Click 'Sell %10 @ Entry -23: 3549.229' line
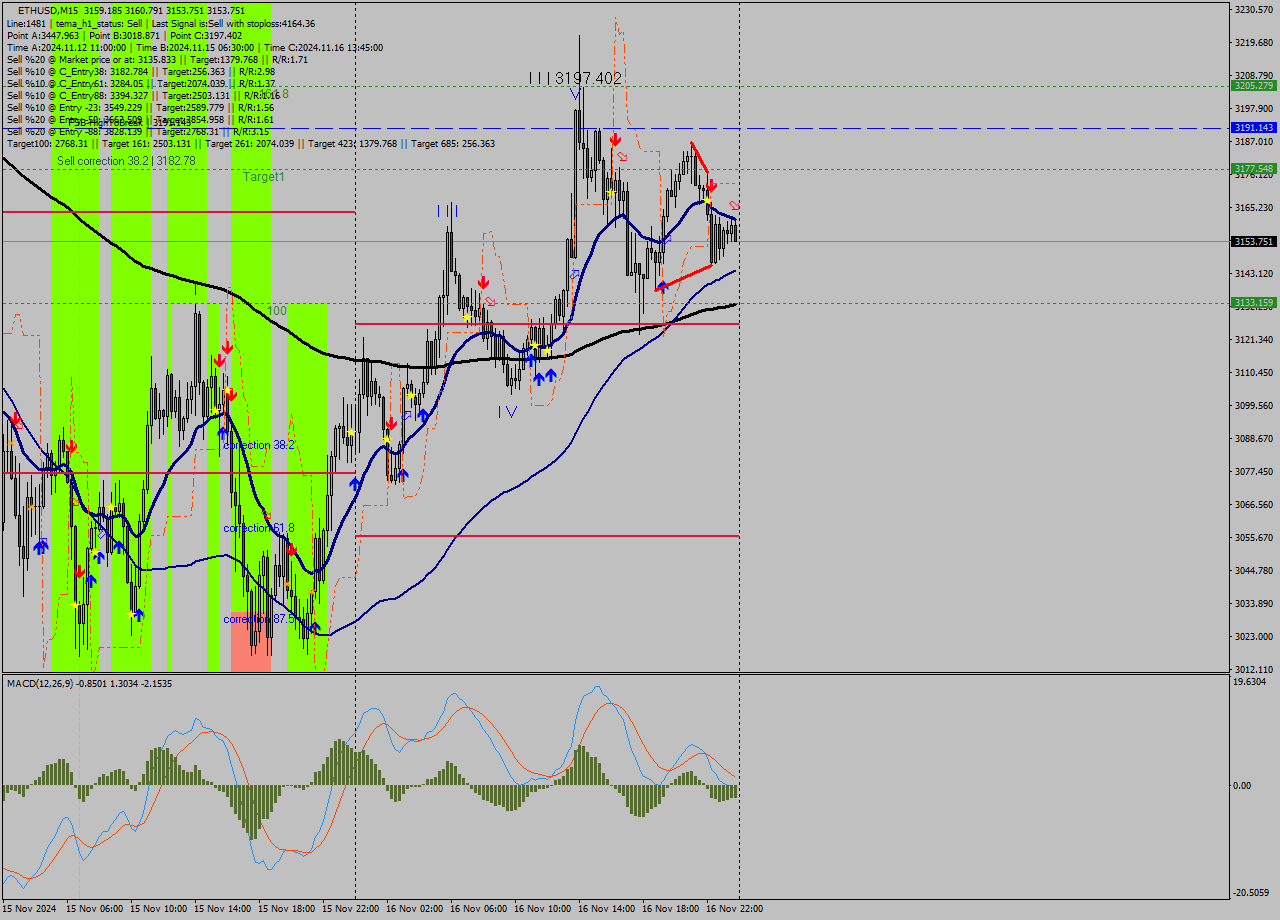 tap(140, 107)
